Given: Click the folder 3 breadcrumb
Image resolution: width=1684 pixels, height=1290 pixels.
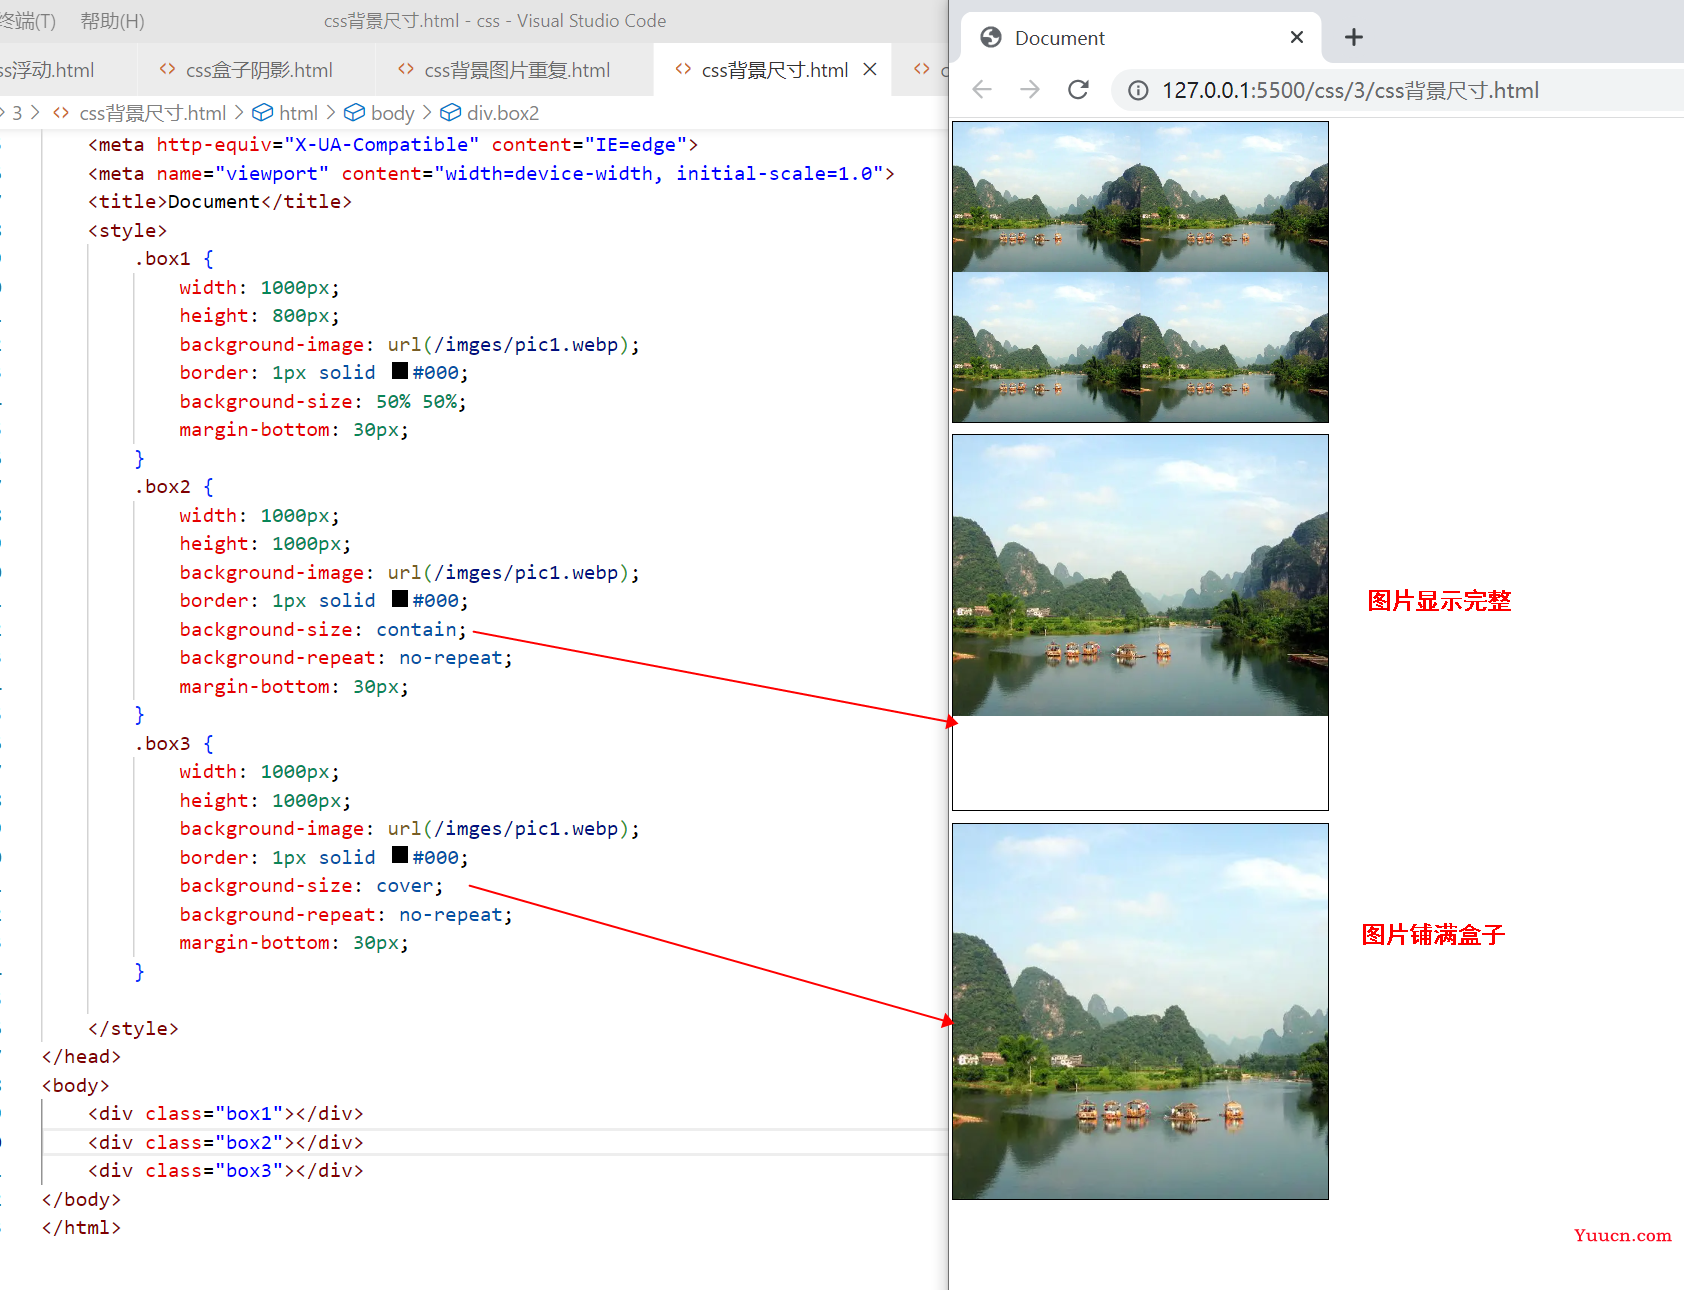Looking at the screenshot, I should coord(17,113).
